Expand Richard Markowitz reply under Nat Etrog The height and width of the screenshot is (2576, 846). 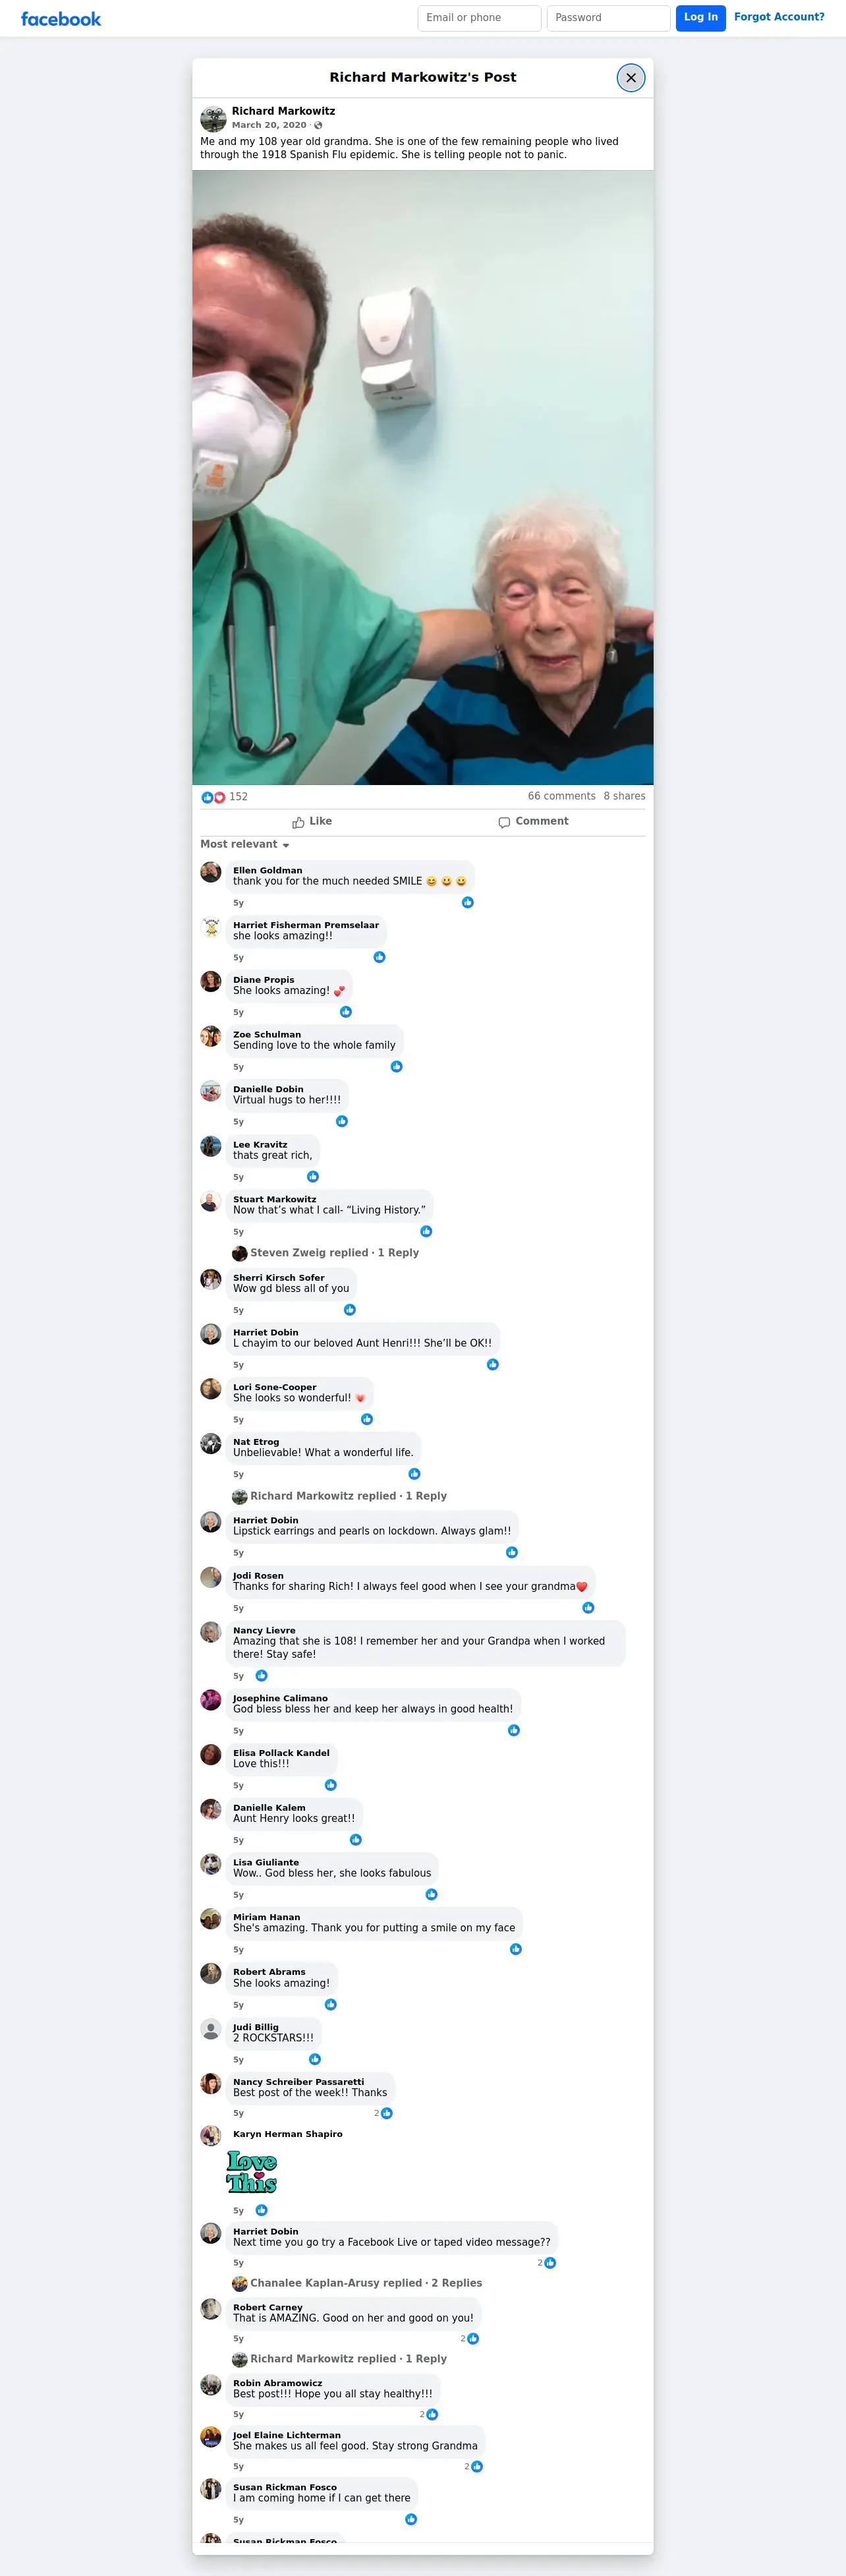point(340,1497)
